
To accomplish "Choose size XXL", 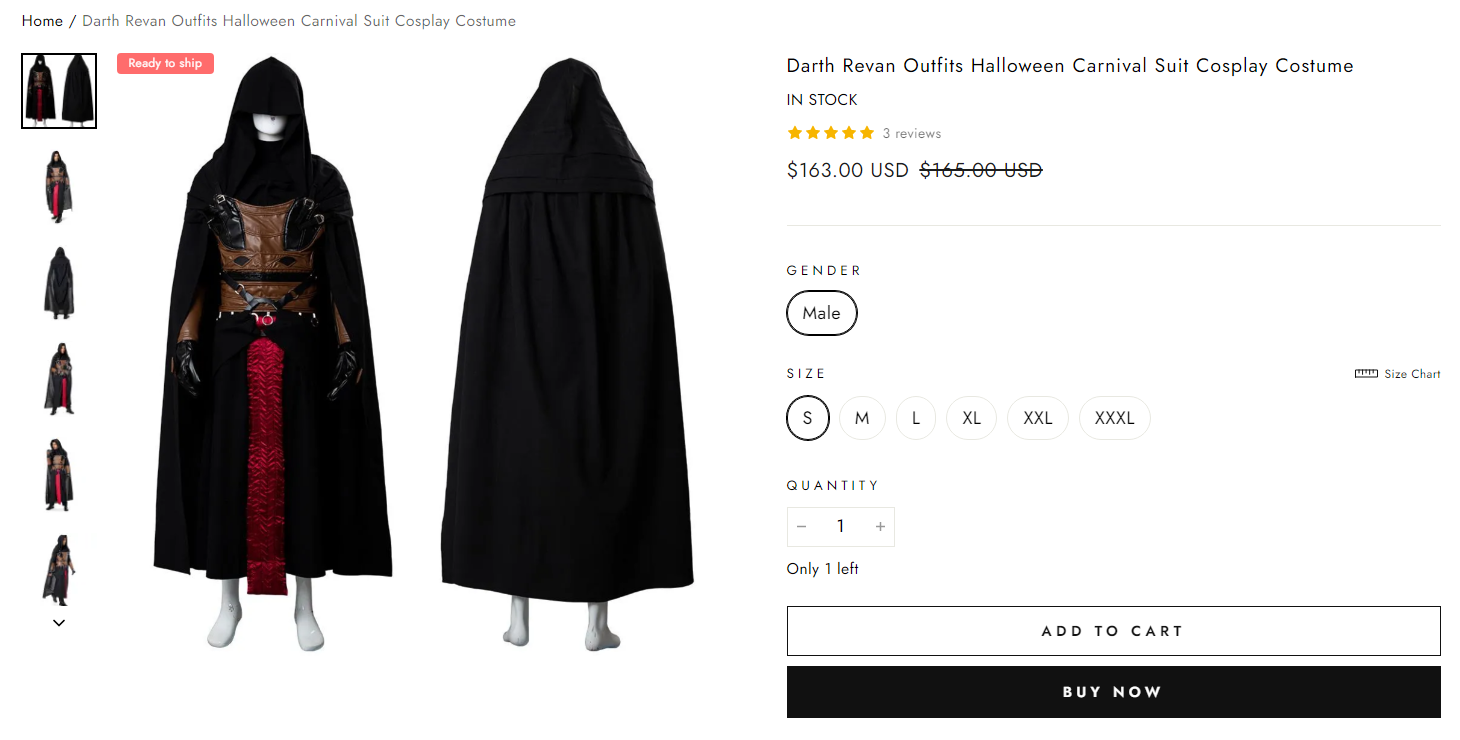I will tap(1037, 418).
